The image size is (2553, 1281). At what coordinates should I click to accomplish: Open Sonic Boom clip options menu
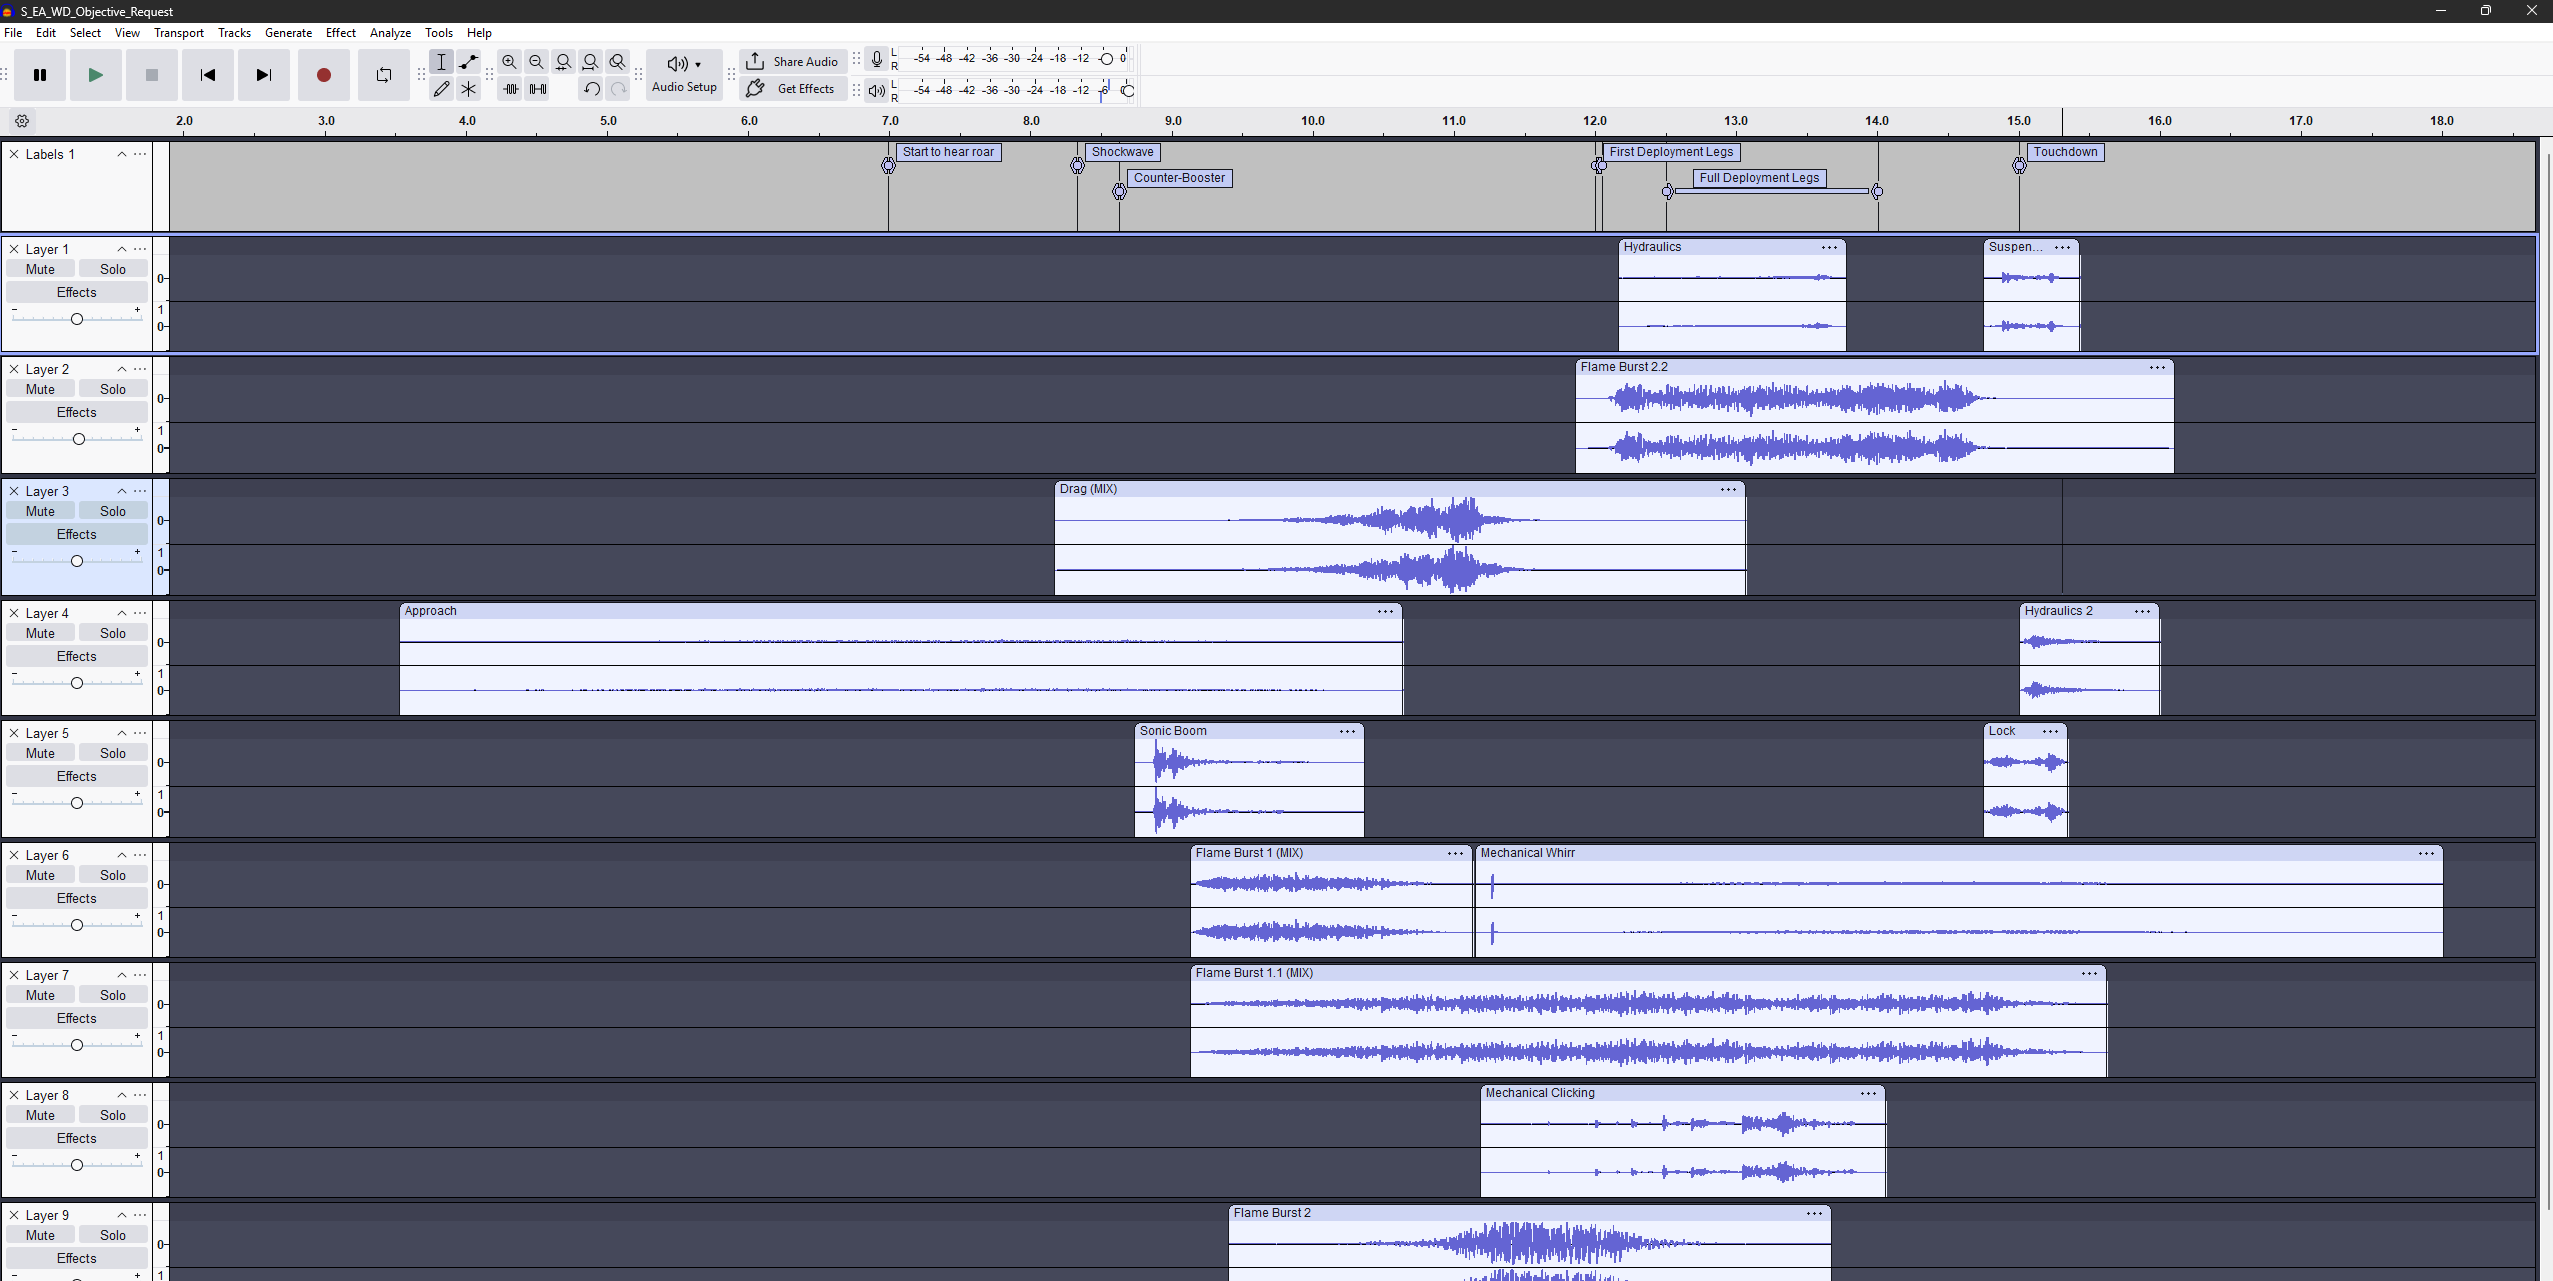click(1347, 732)
